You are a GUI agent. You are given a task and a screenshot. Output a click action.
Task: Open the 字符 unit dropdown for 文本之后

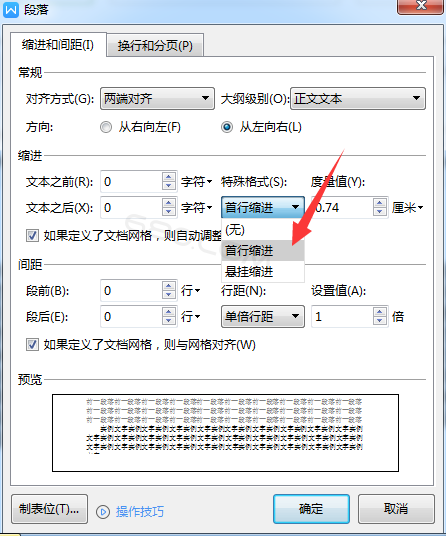point(197,207)
